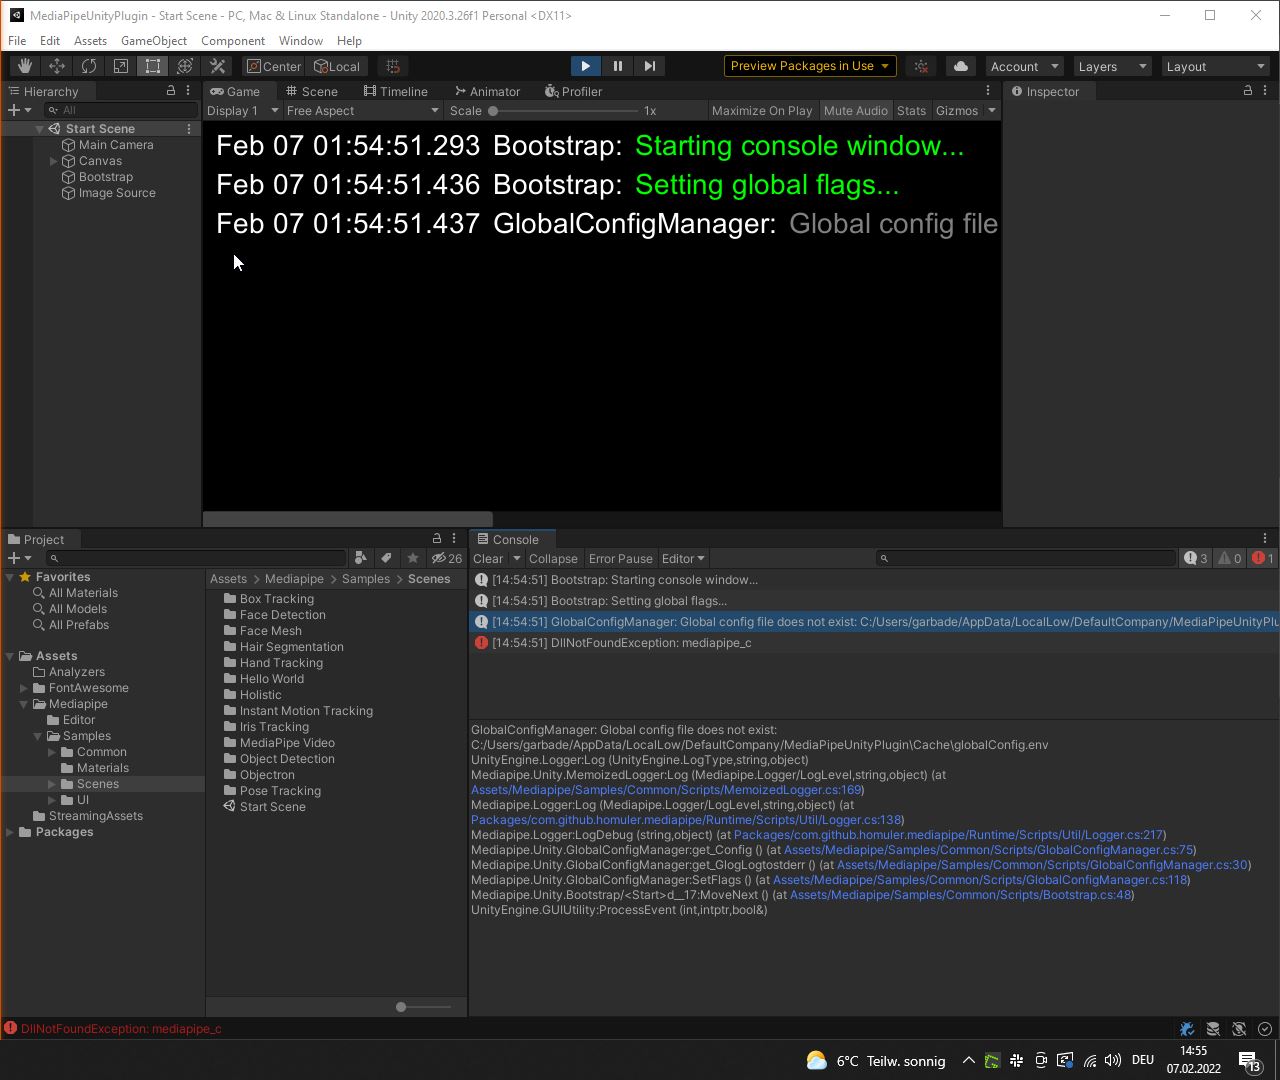Clear the Console messages
The image size is (1280, 1080).
[x=489, y=558]
